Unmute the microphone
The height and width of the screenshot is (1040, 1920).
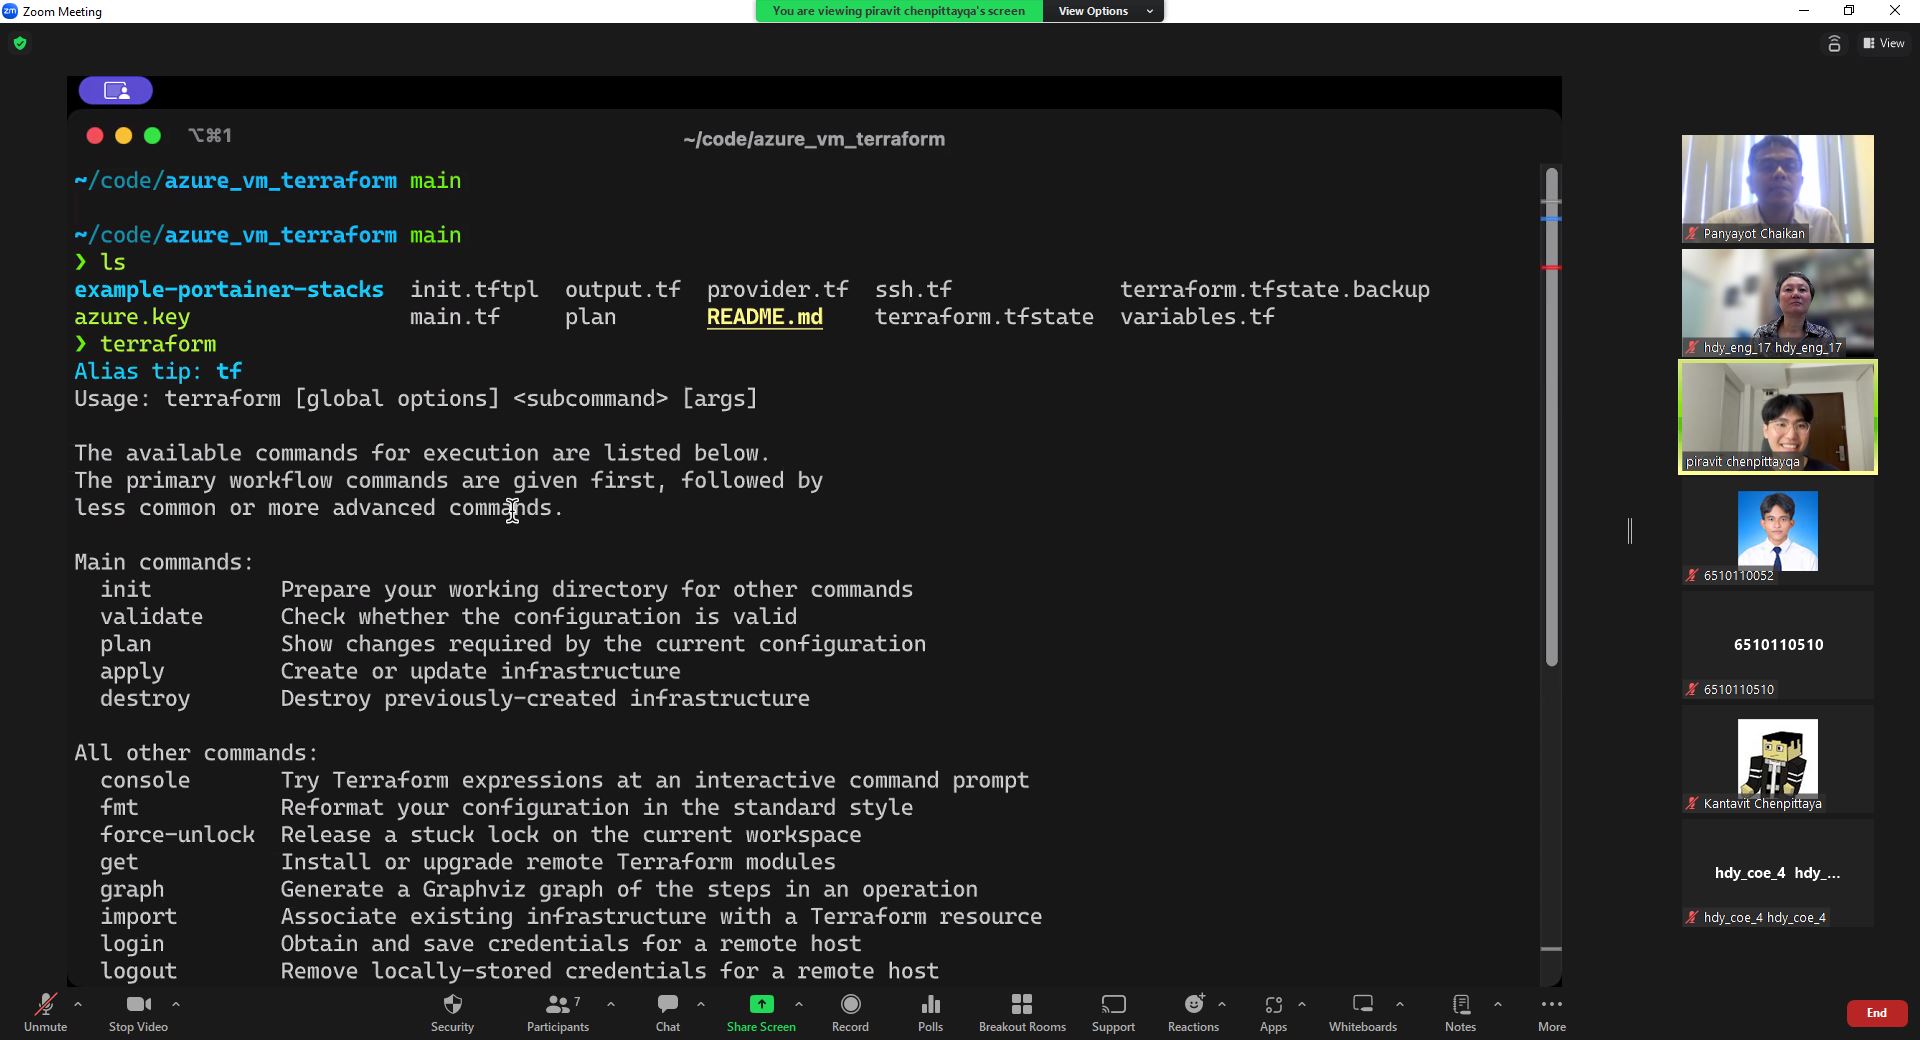[45, 1004]
